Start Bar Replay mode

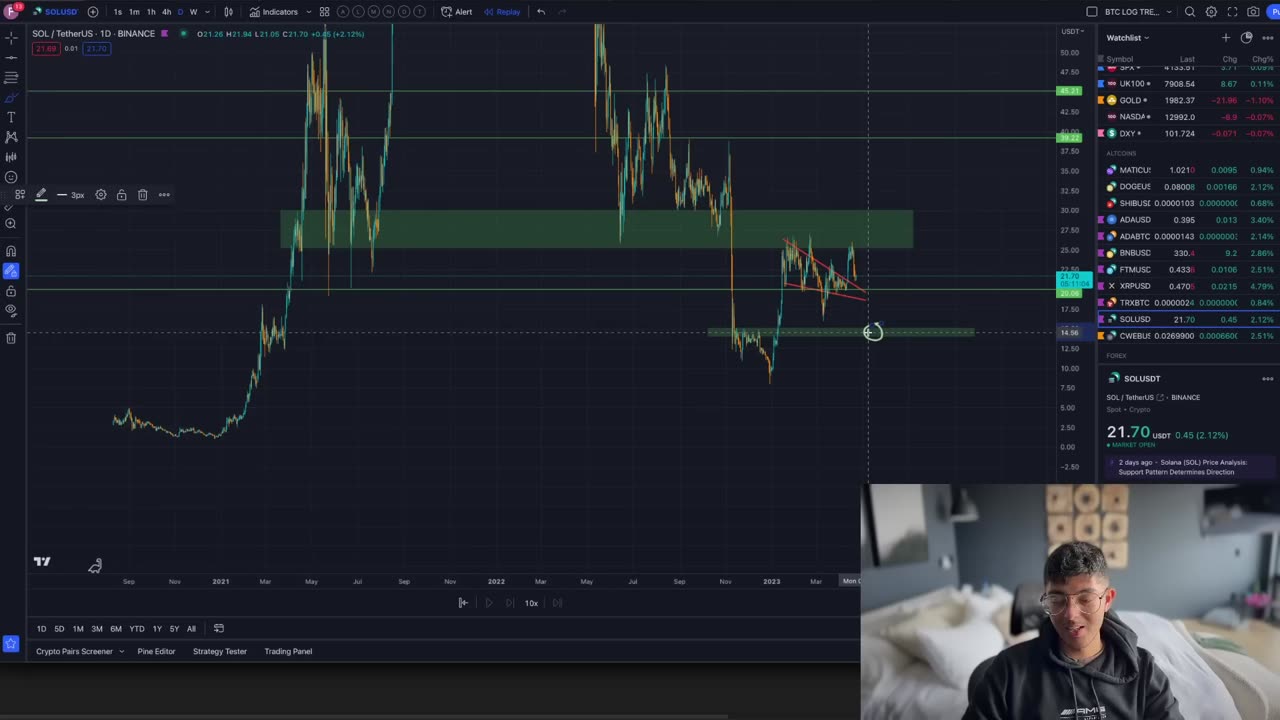click(x=502, y=12)
